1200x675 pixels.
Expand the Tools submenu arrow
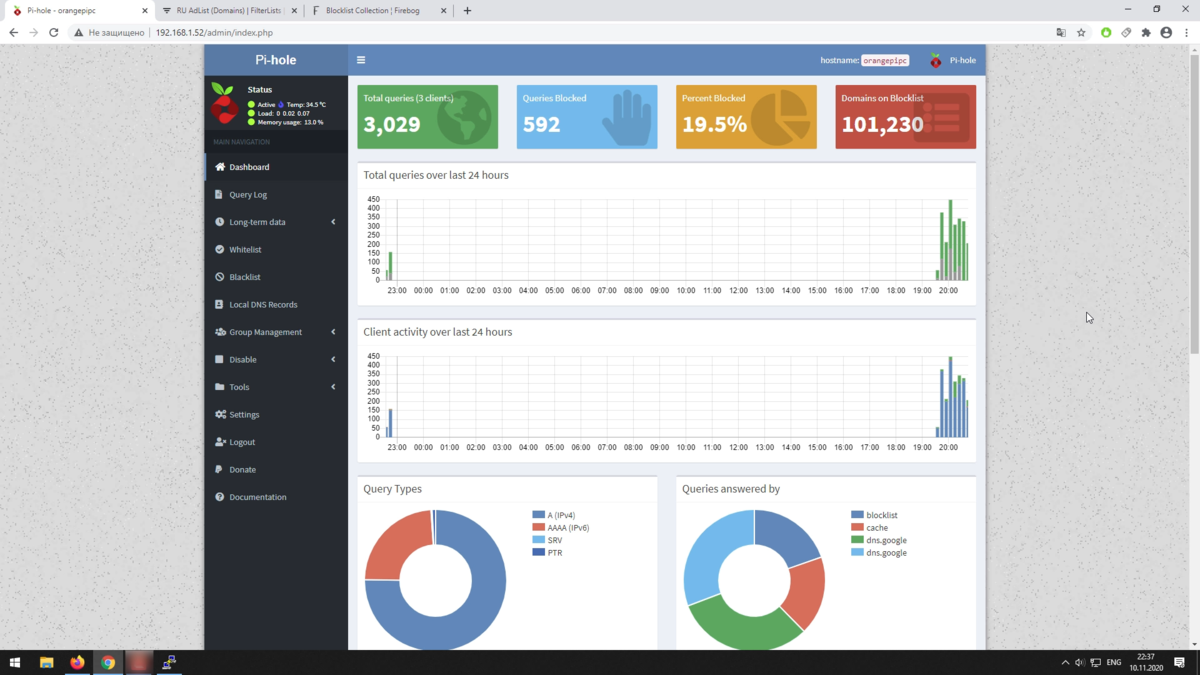coord(333,387)
